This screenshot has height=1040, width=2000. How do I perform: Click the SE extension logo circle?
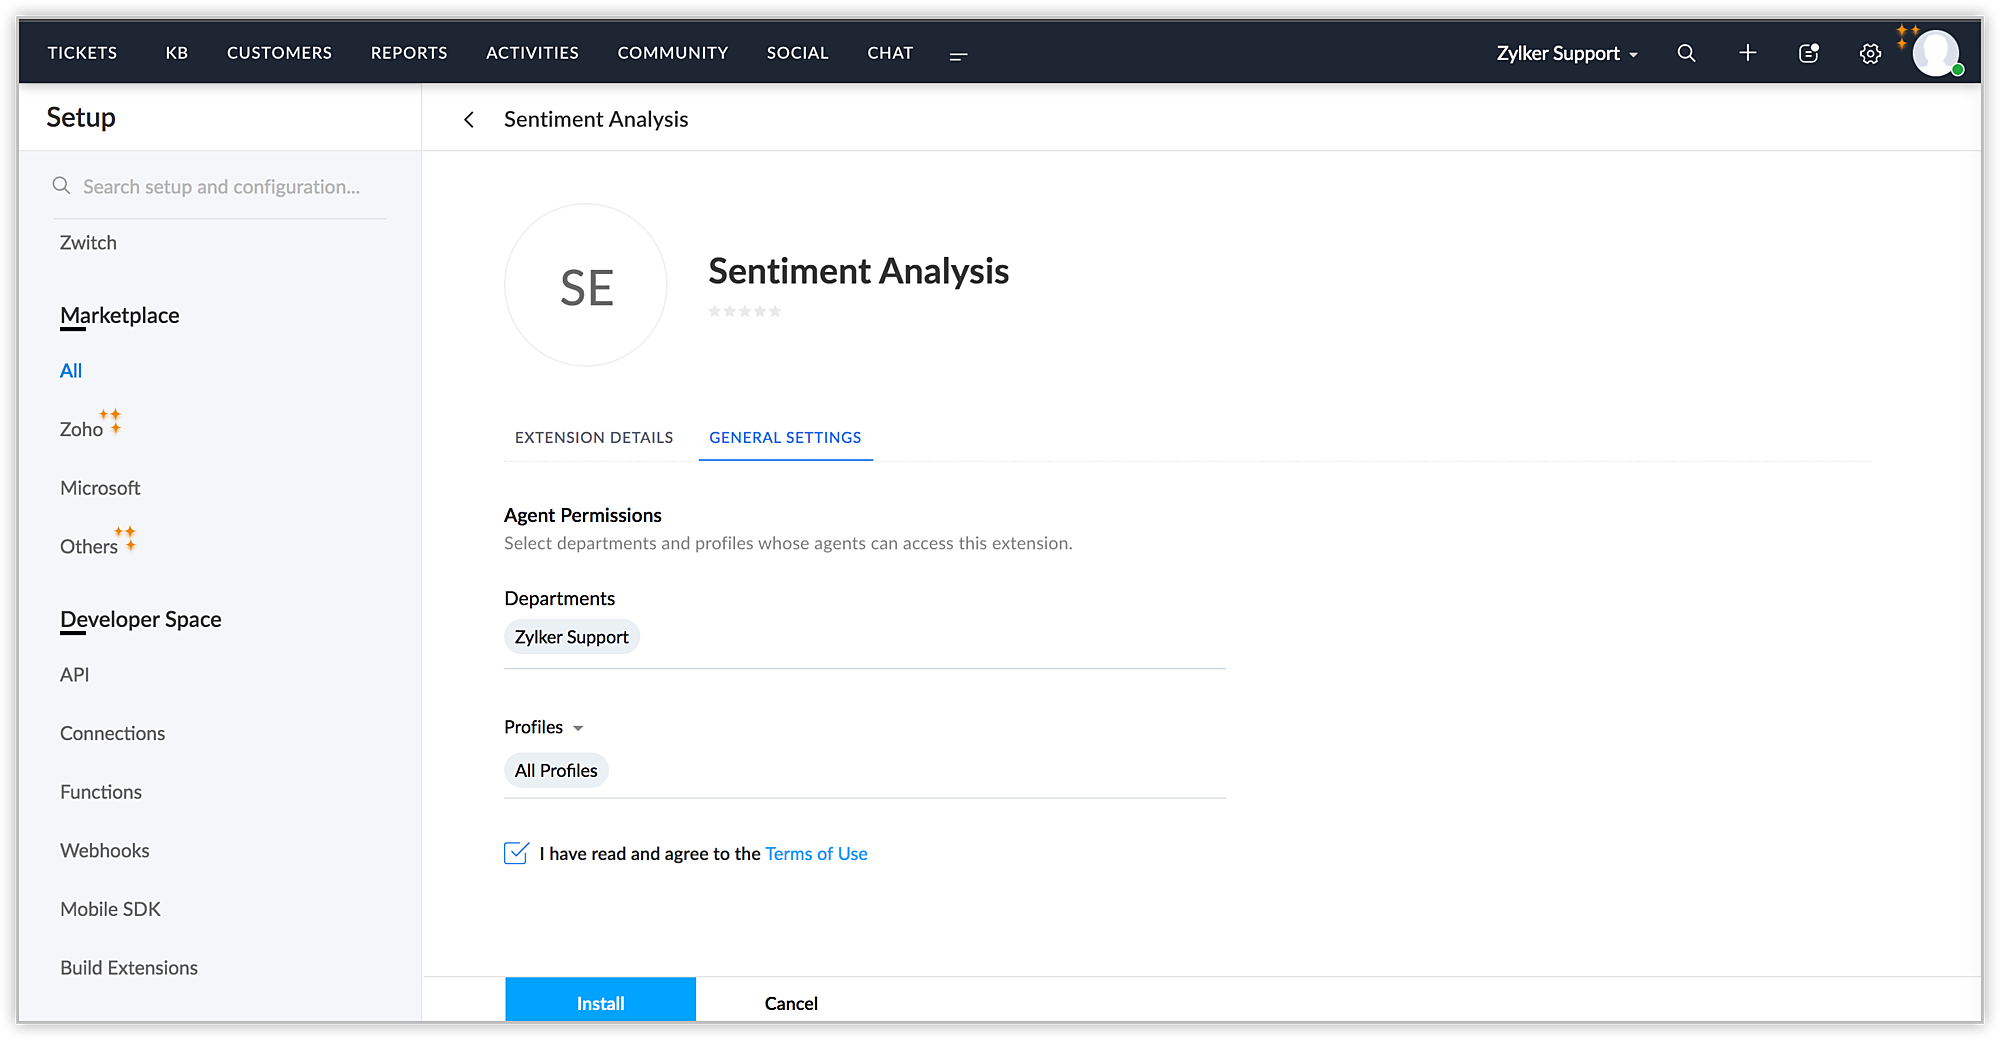pyautogui.click(x=586, y=286)
